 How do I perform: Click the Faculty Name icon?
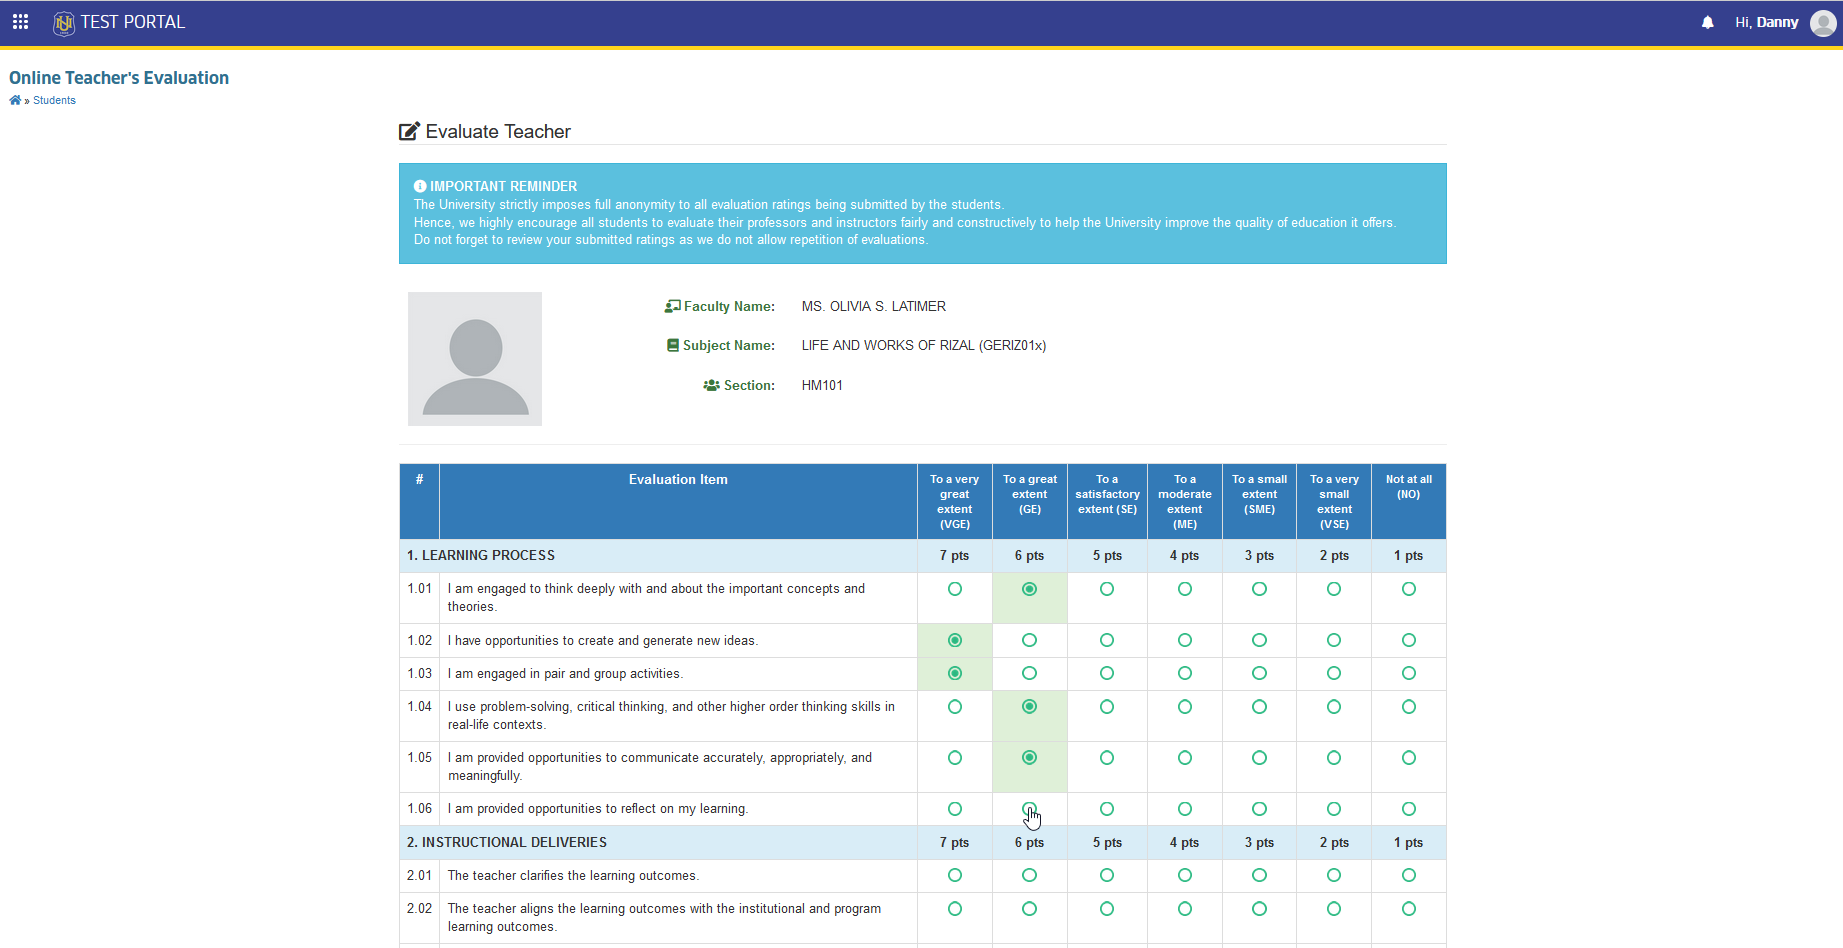[x=673, y=306]
